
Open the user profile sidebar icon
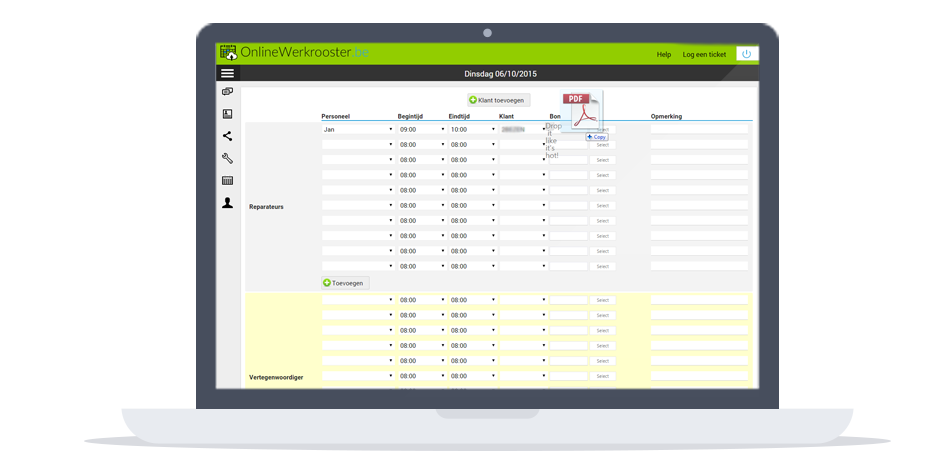(x=228, y=203)
